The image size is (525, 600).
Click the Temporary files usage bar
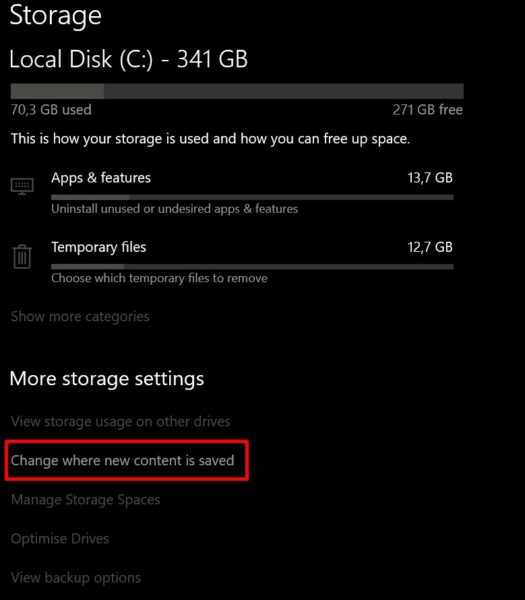[x=252, y=267]
